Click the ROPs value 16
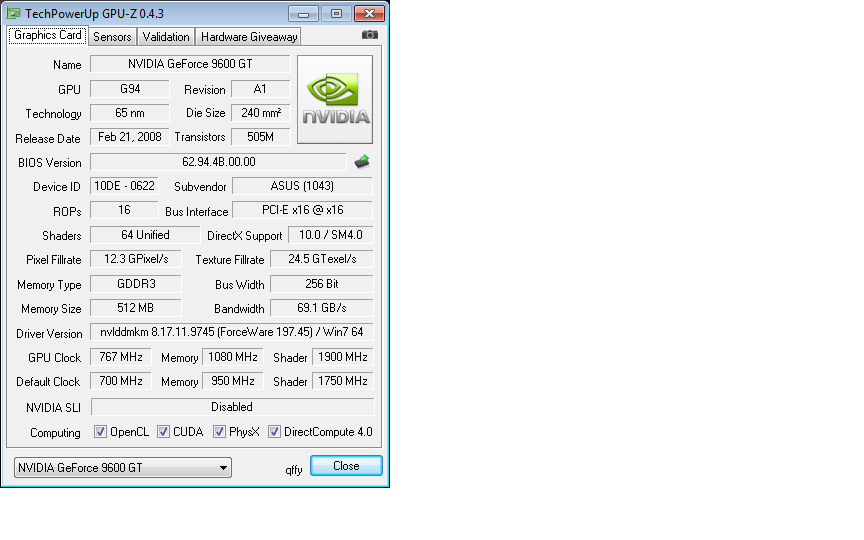This screenshot has height=540, width=864. click(124, 210)
